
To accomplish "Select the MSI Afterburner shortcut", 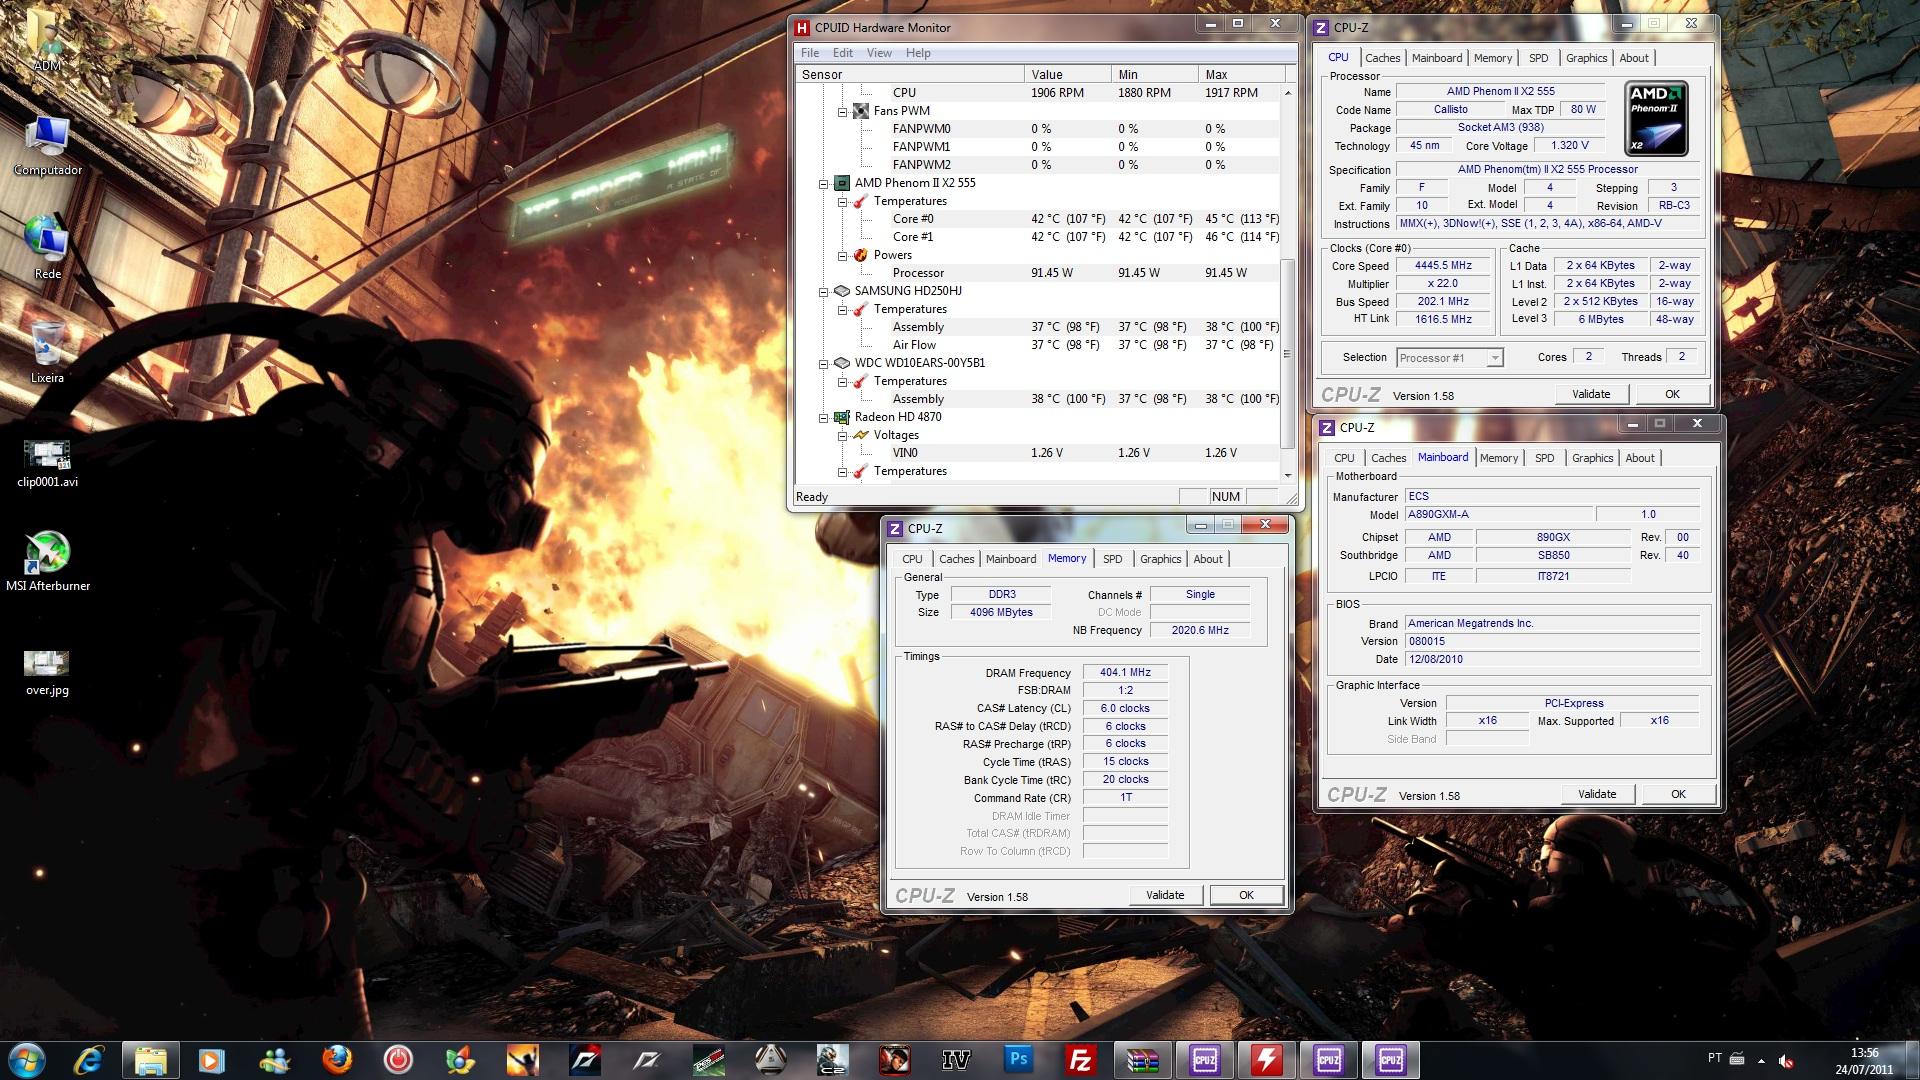I will click(x=47, y=562).
